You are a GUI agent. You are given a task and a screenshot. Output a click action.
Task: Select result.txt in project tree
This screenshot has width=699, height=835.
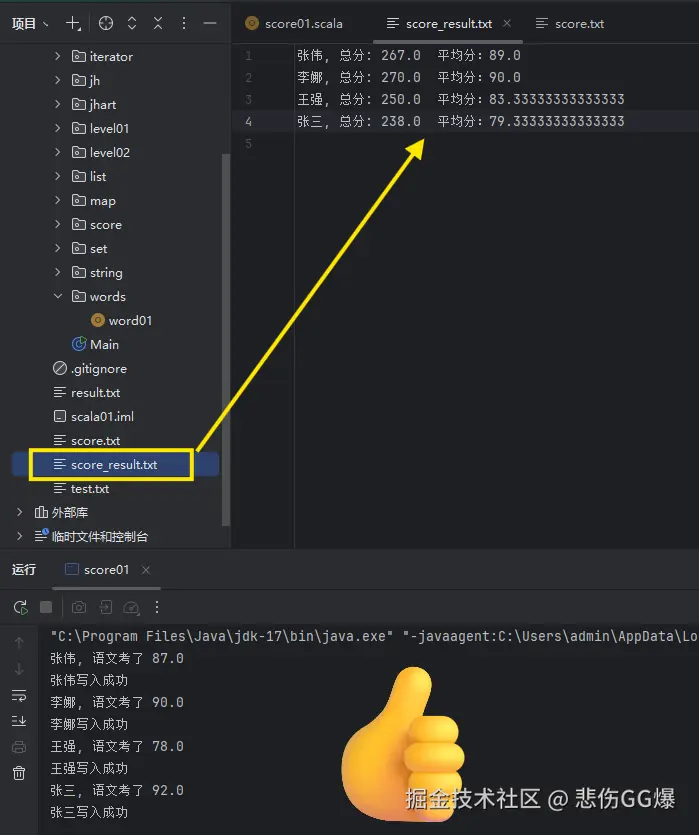87,392
